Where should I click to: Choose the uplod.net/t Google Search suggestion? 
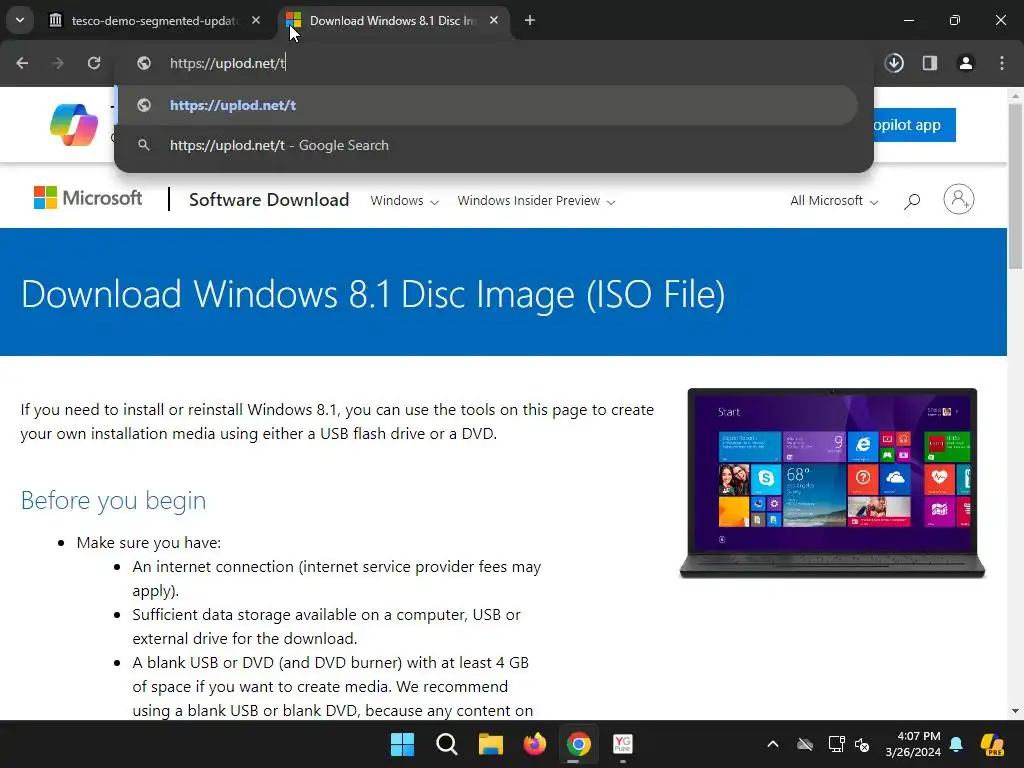(487, 145)
